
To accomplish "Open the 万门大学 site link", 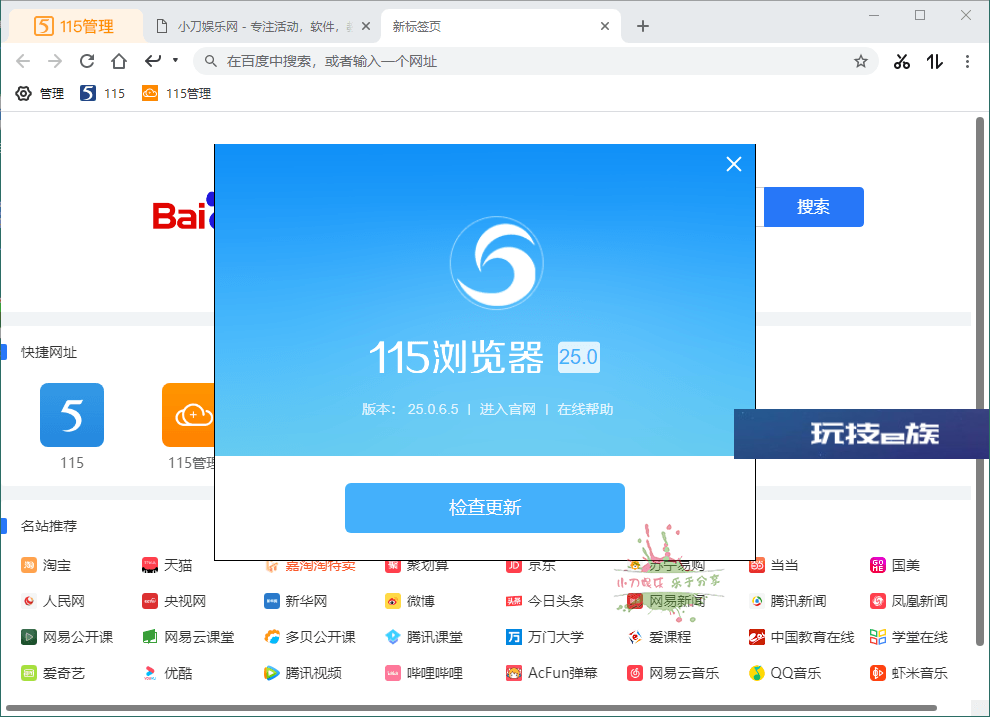I will coord(545,637).
